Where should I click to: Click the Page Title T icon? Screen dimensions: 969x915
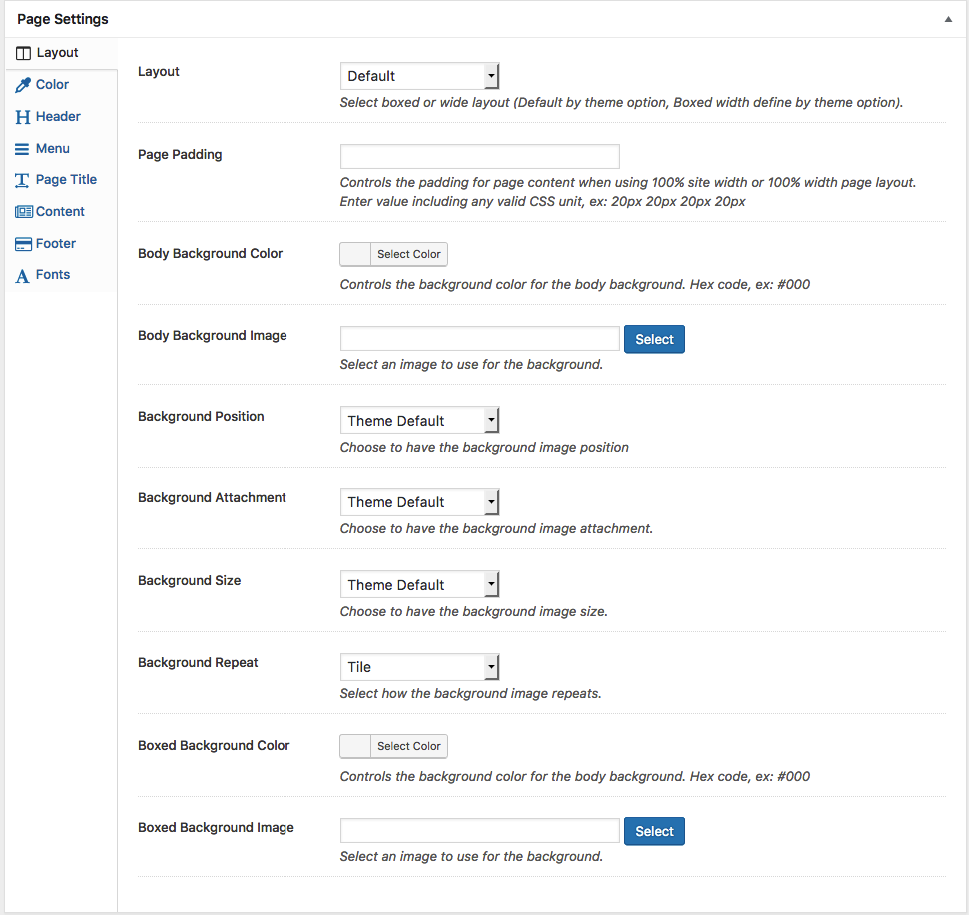(x=22, y=181)
